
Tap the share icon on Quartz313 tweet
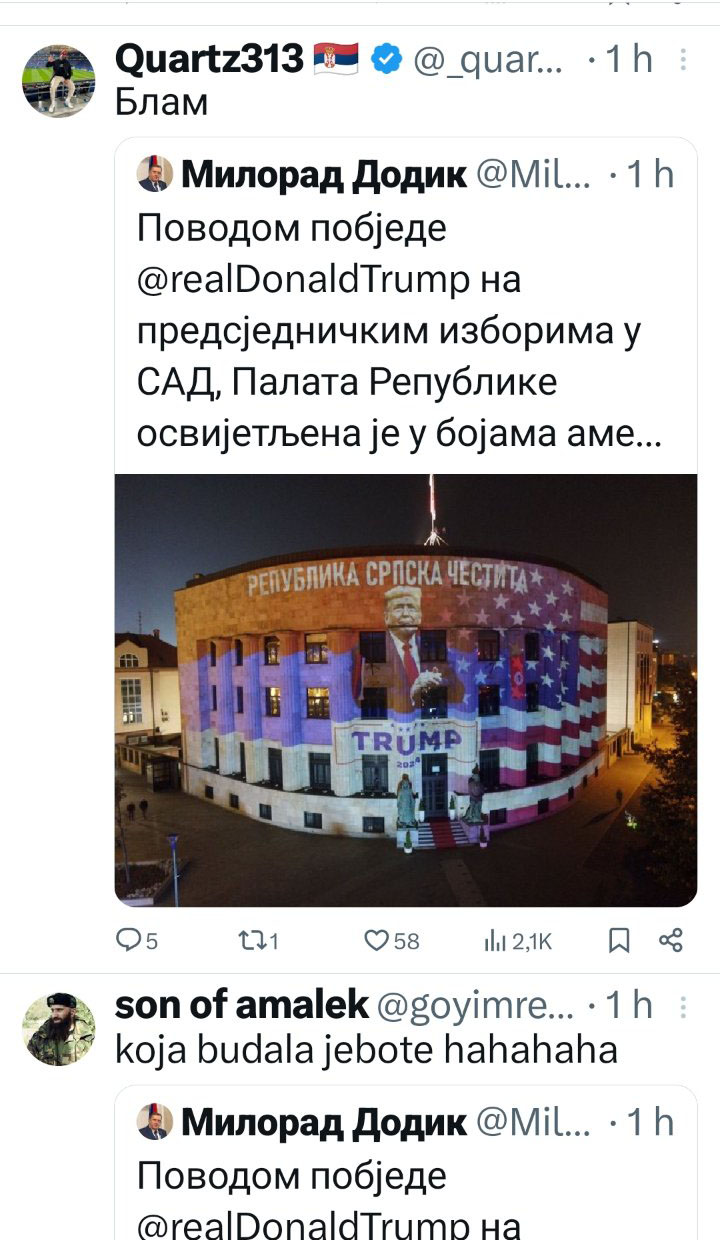click(x=671, y=940)
